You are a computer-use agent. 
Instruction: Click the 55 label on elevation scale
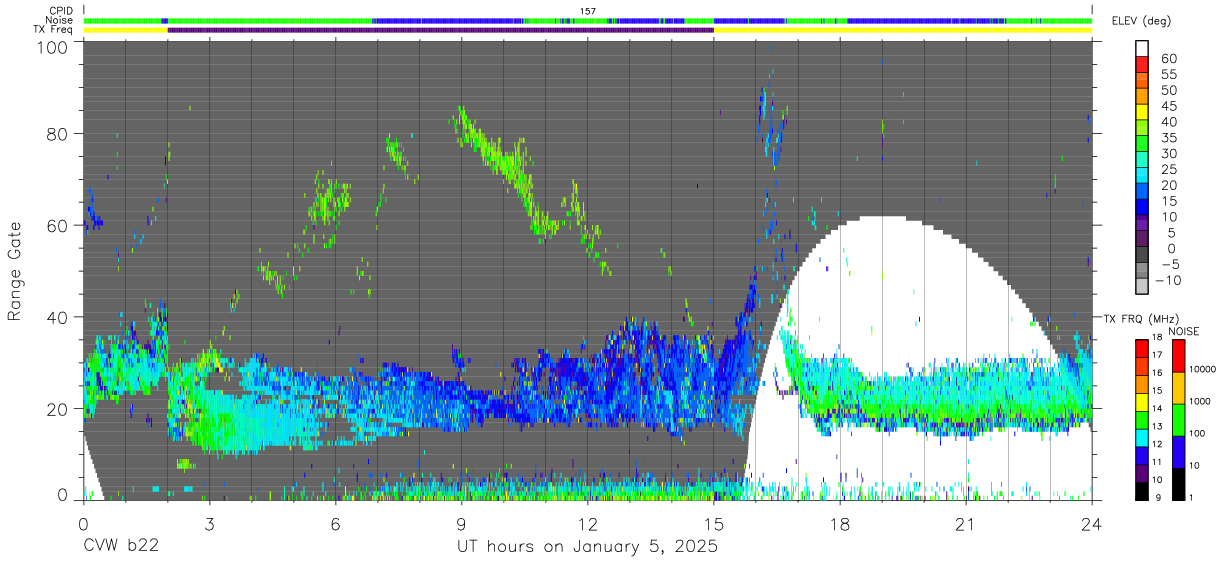point(1168,74)
